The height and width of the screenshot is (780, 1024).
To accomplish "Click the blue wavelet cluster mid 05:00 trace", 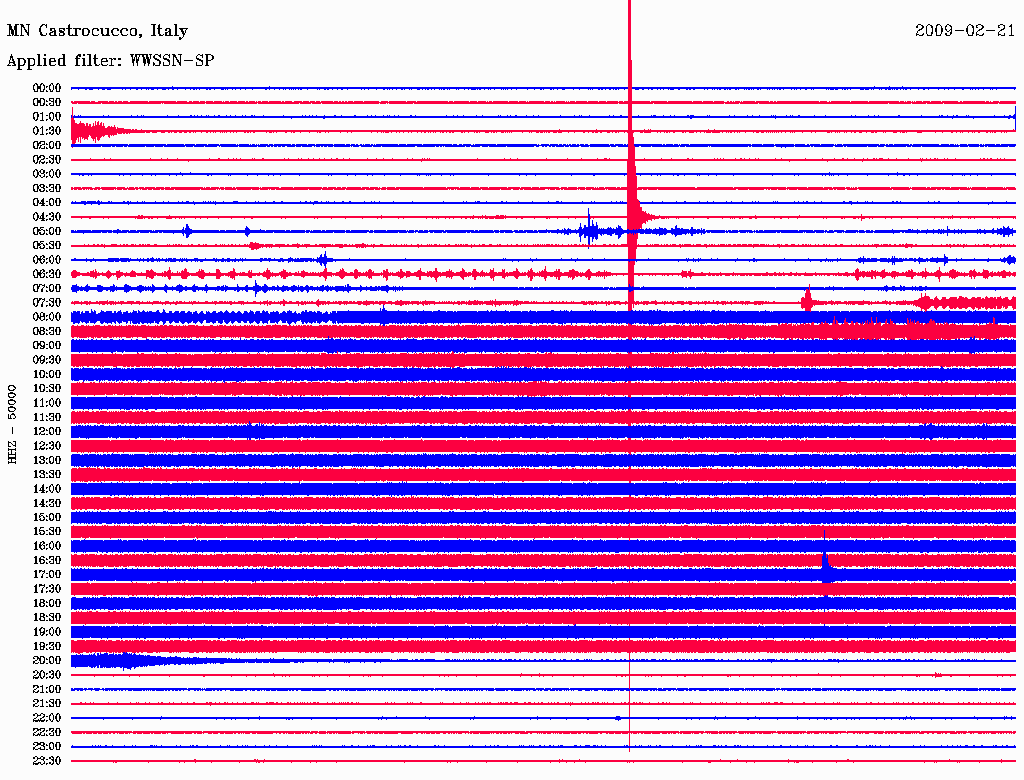I will point(590,230).
